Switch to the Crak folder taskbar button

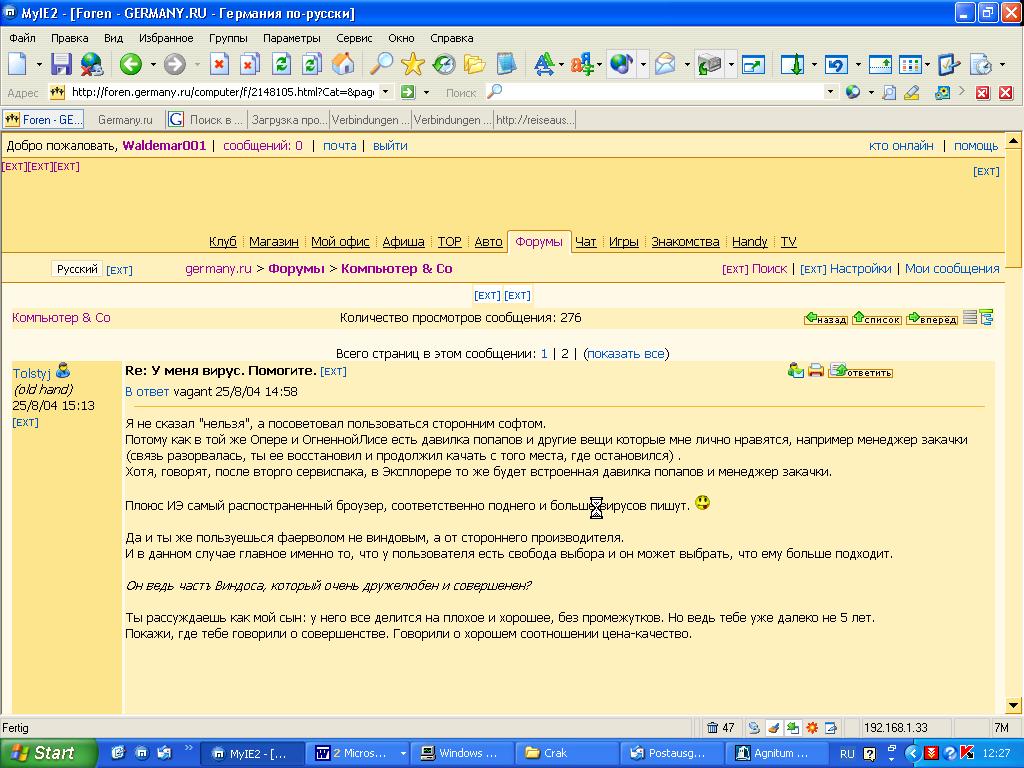click(x=567, y=753)
